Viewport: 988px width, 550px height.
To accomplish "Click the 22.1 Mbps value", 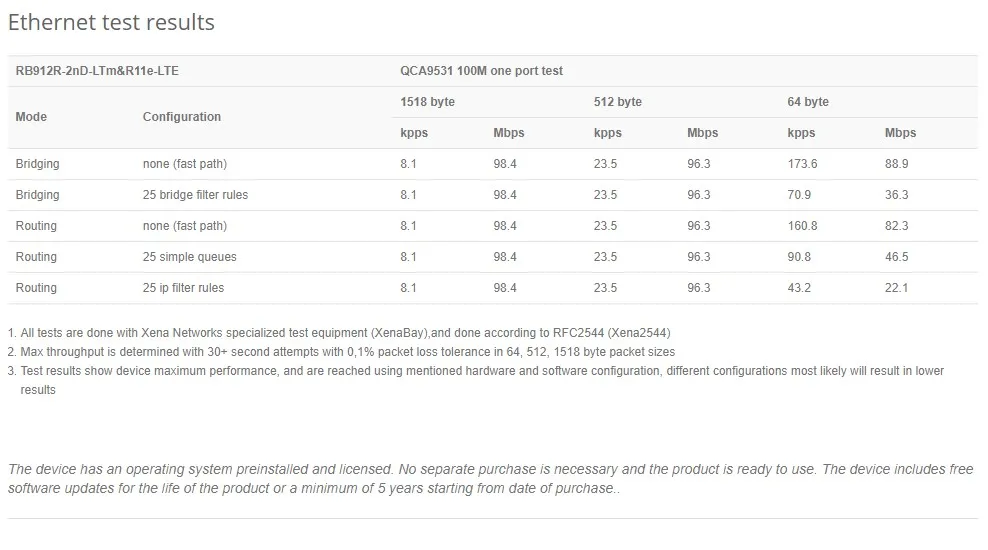I will coord(897,287).
